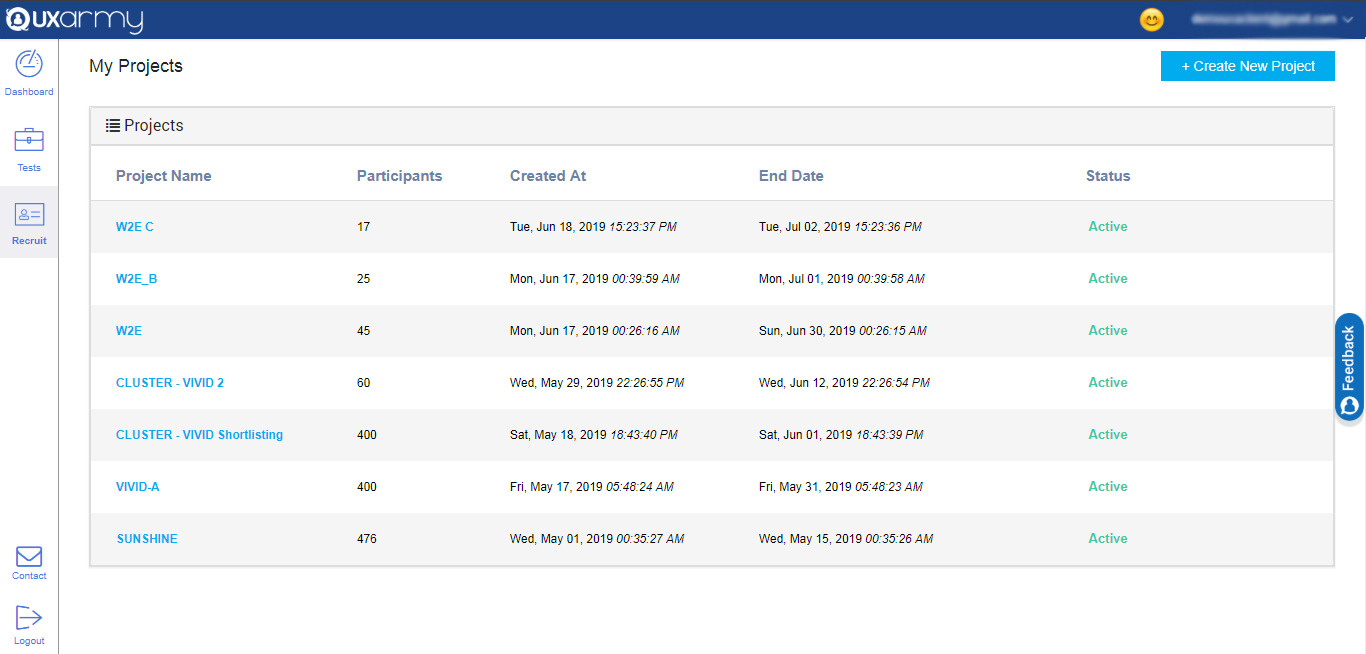Open CLUSTER - VIVID 2 project
This screenshot has height=654, width=1366.
[170, 383]
